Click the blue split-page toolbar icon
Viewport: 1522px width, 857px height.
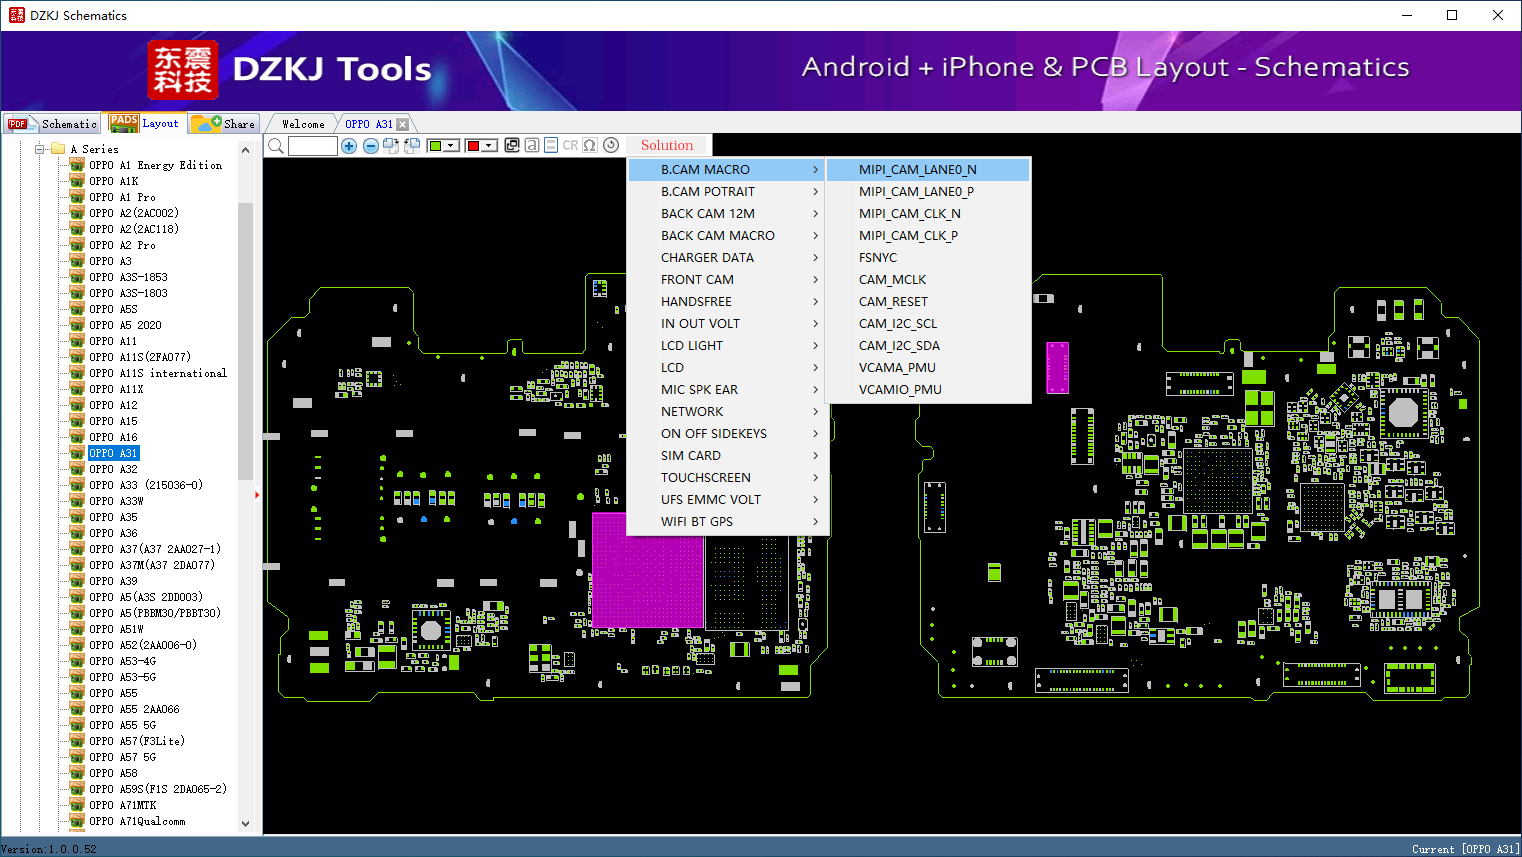(551, 145)
